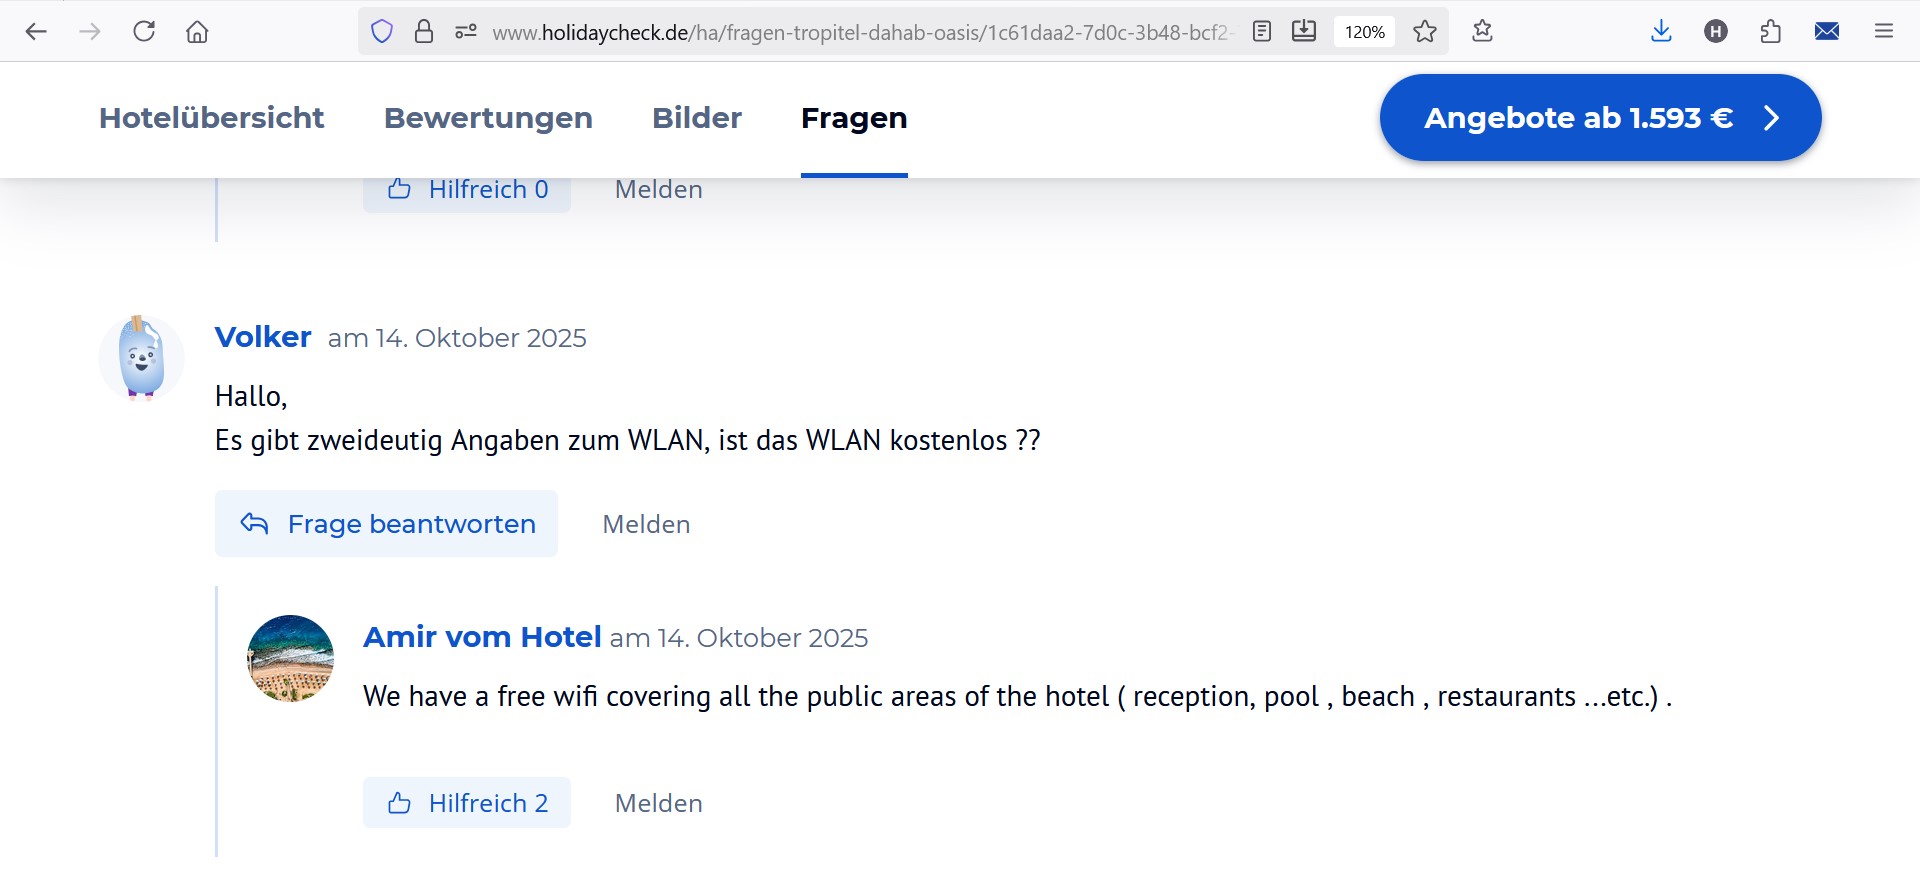This screenshot has height=896, width=1920.
Task: Open the Amir vom Hotel profile link
Action: [482, 637]
